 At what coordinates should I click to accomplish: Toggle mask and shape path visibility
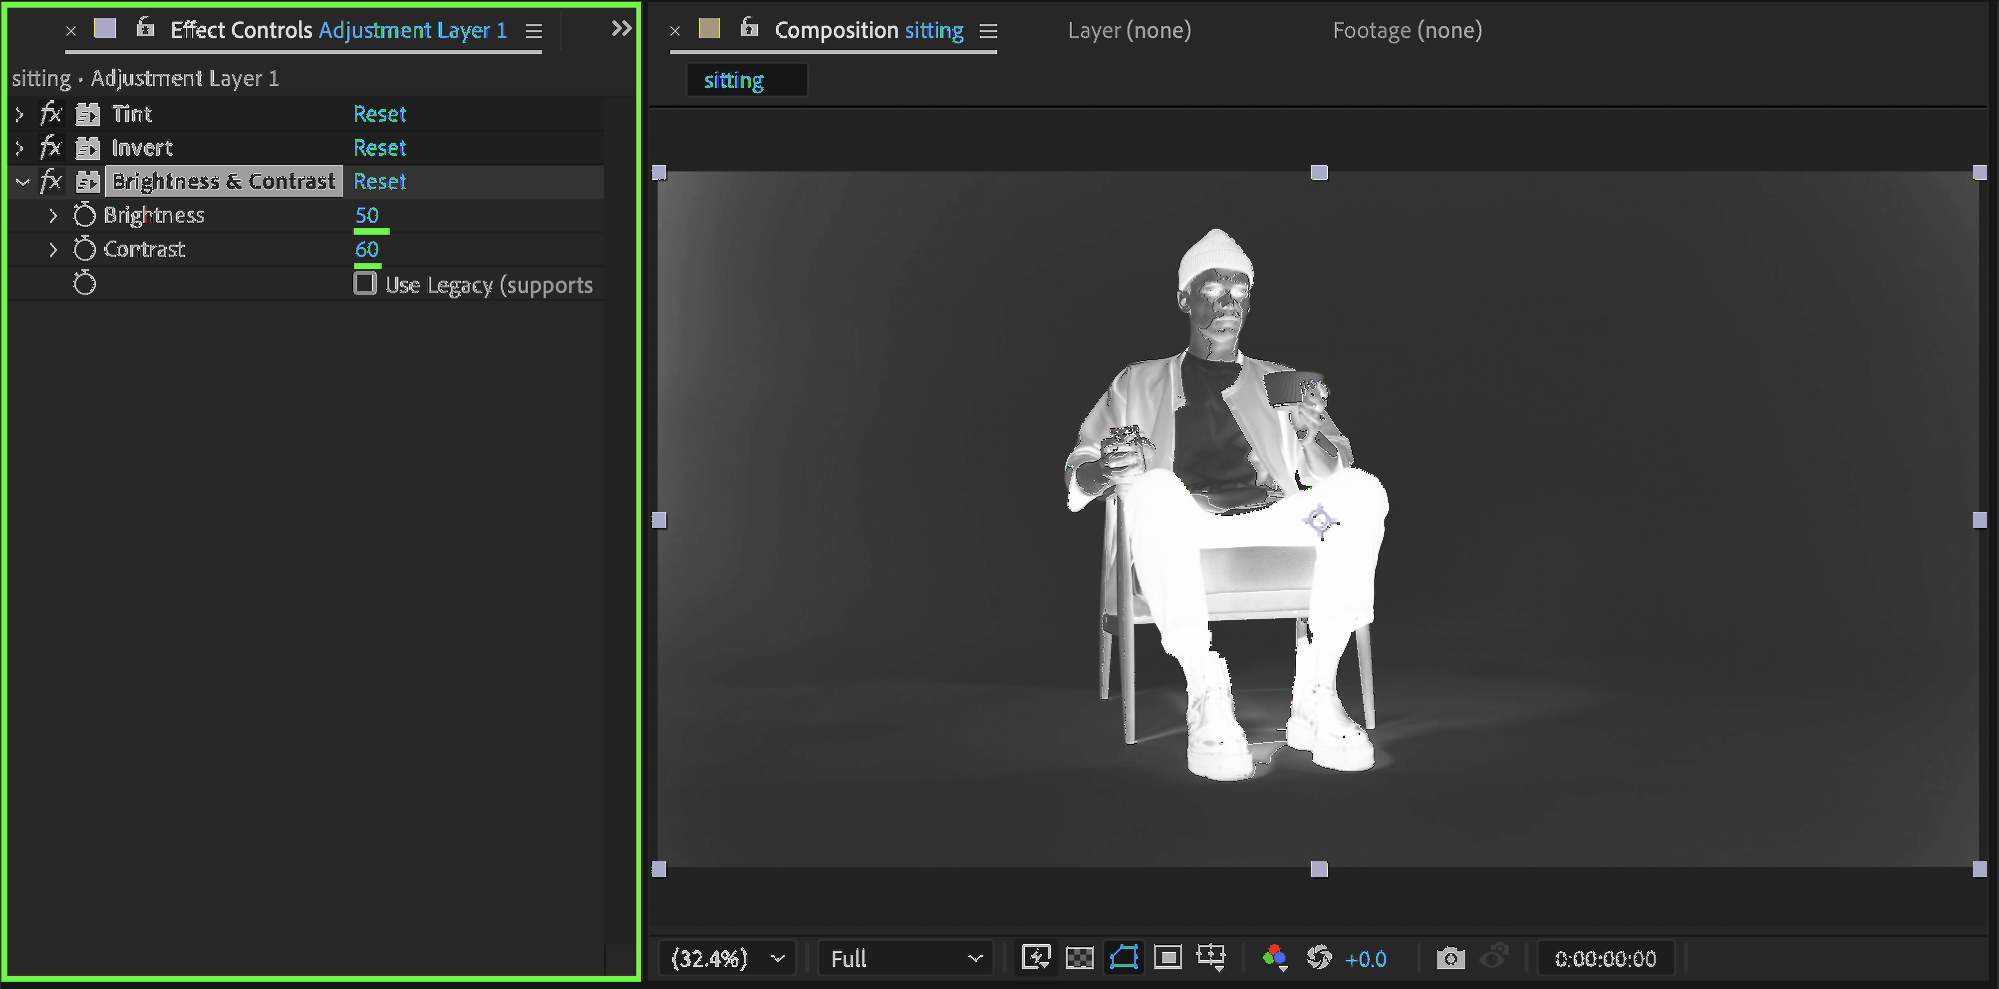1124,957
